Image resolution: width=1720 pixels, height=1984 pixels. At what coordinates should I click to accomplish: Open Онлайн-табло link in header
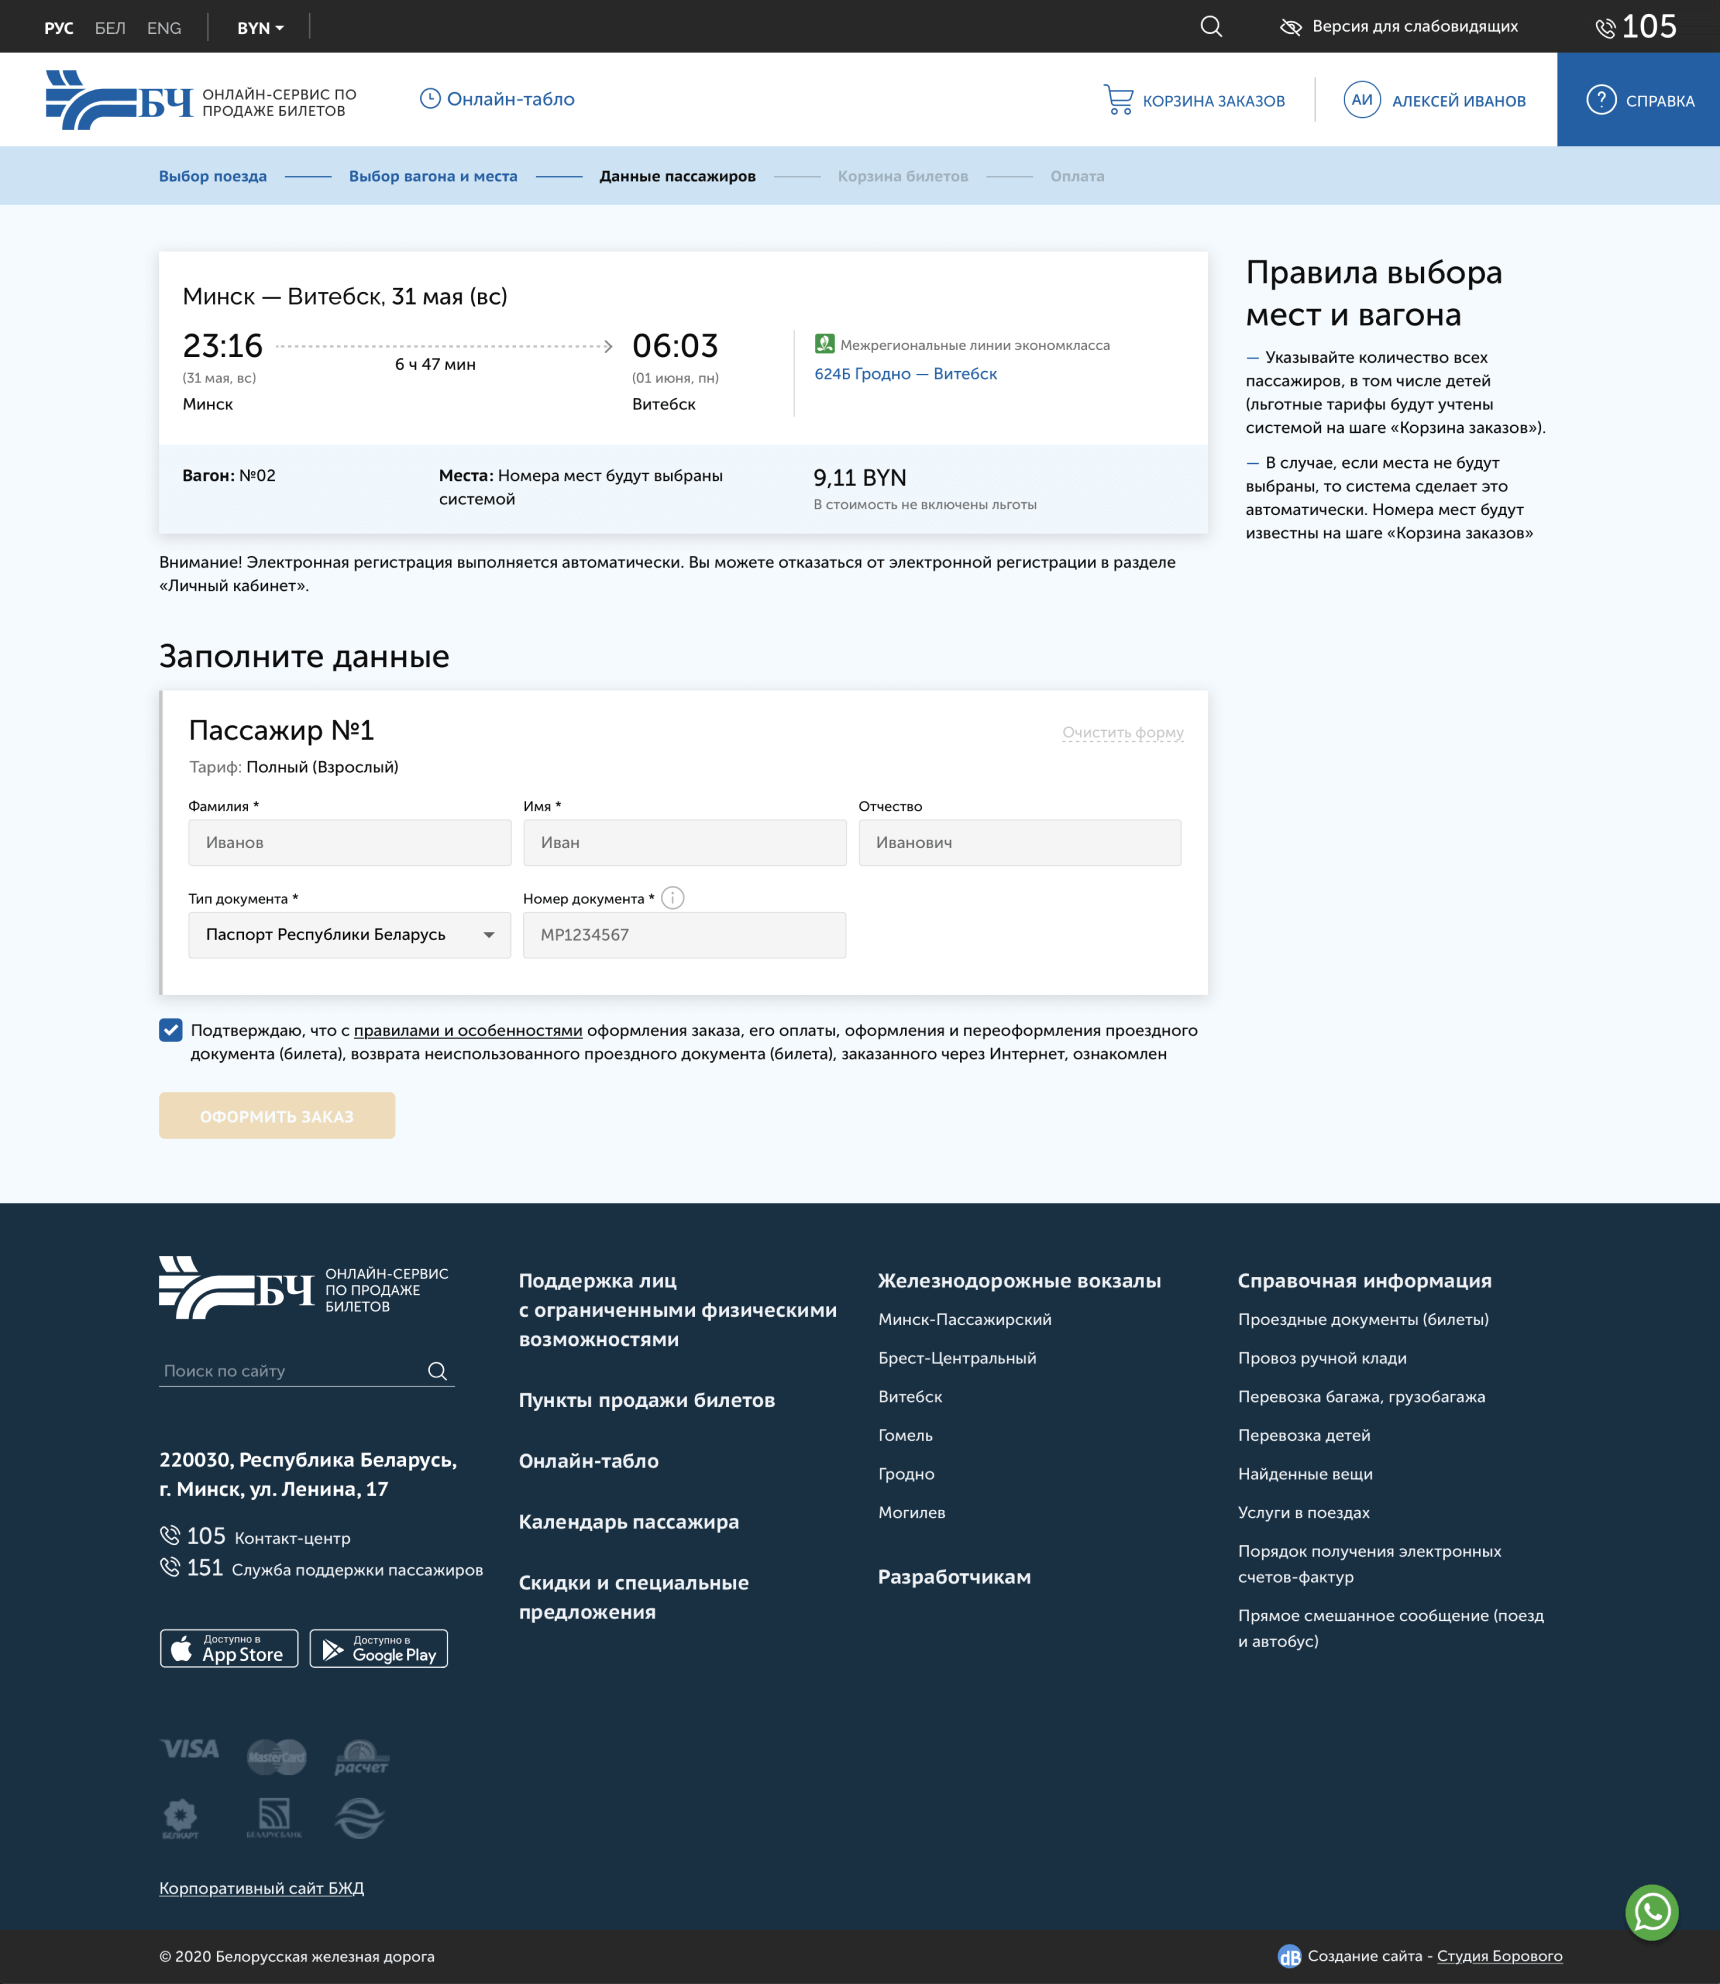(497, 99)
